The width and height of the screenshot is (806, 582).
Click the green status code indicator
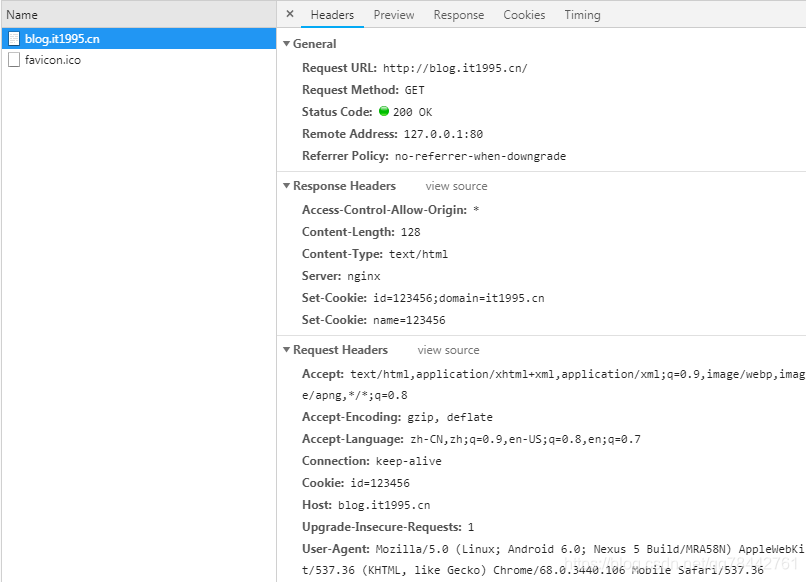[x=383, y=111]
